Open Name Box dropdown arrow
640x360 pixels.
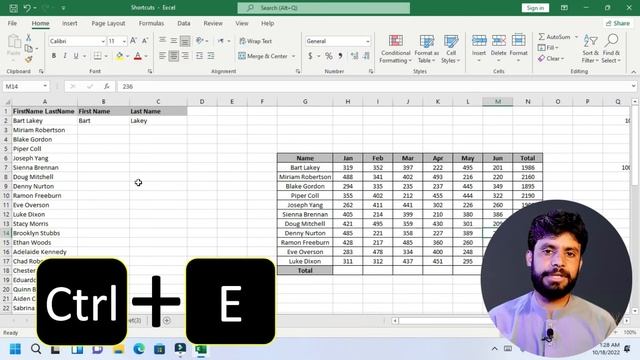[44, 87]
